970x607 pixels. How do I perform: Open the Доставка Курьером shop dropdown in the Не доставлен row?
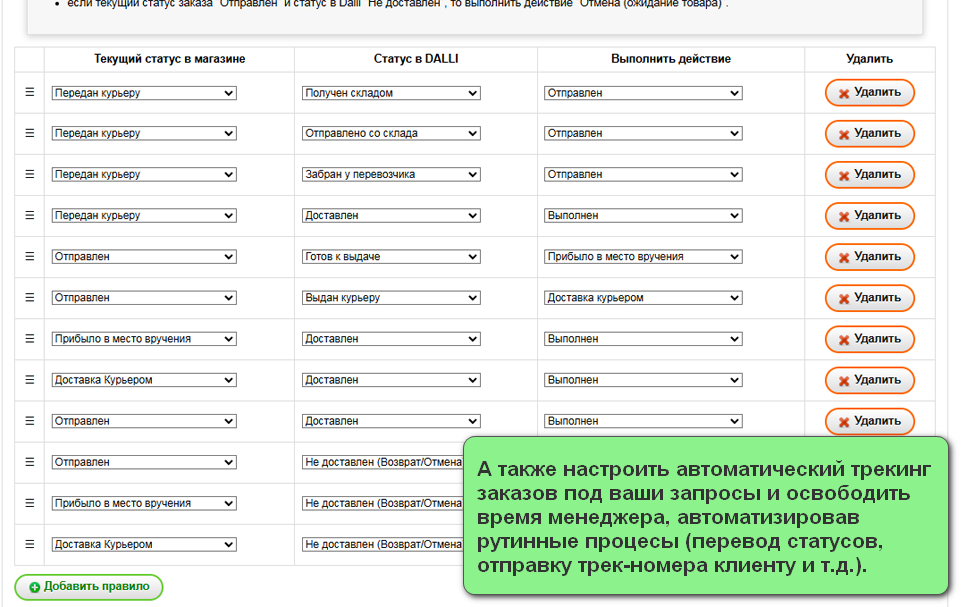(x=144, y=544)
